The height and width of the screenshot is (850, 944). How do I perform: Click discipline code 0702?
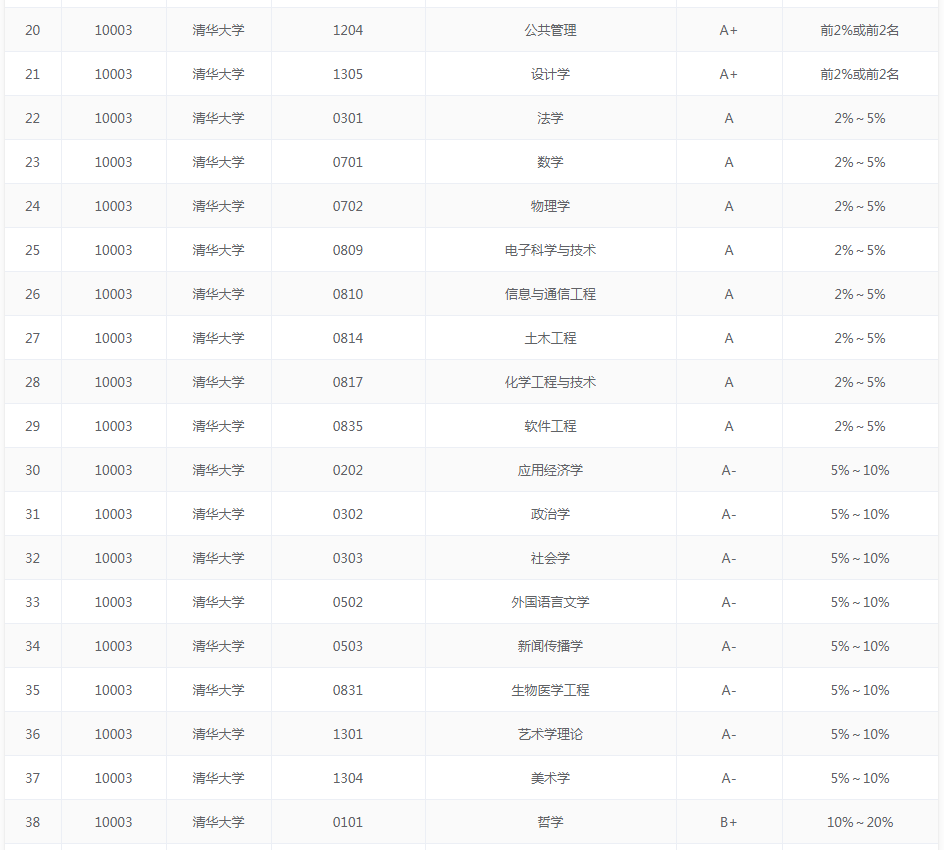coord(348,206)
